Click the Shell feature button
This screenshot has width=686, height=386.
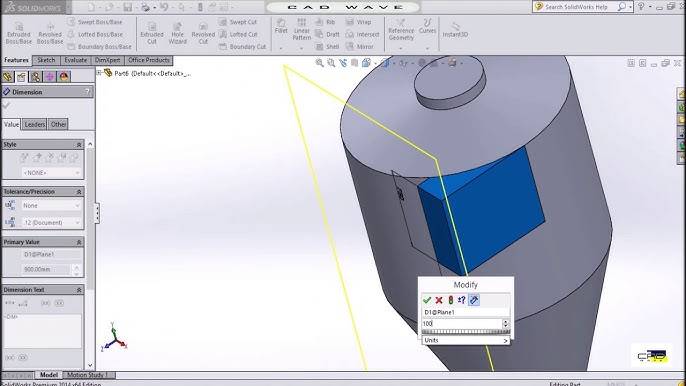(327, 46)
